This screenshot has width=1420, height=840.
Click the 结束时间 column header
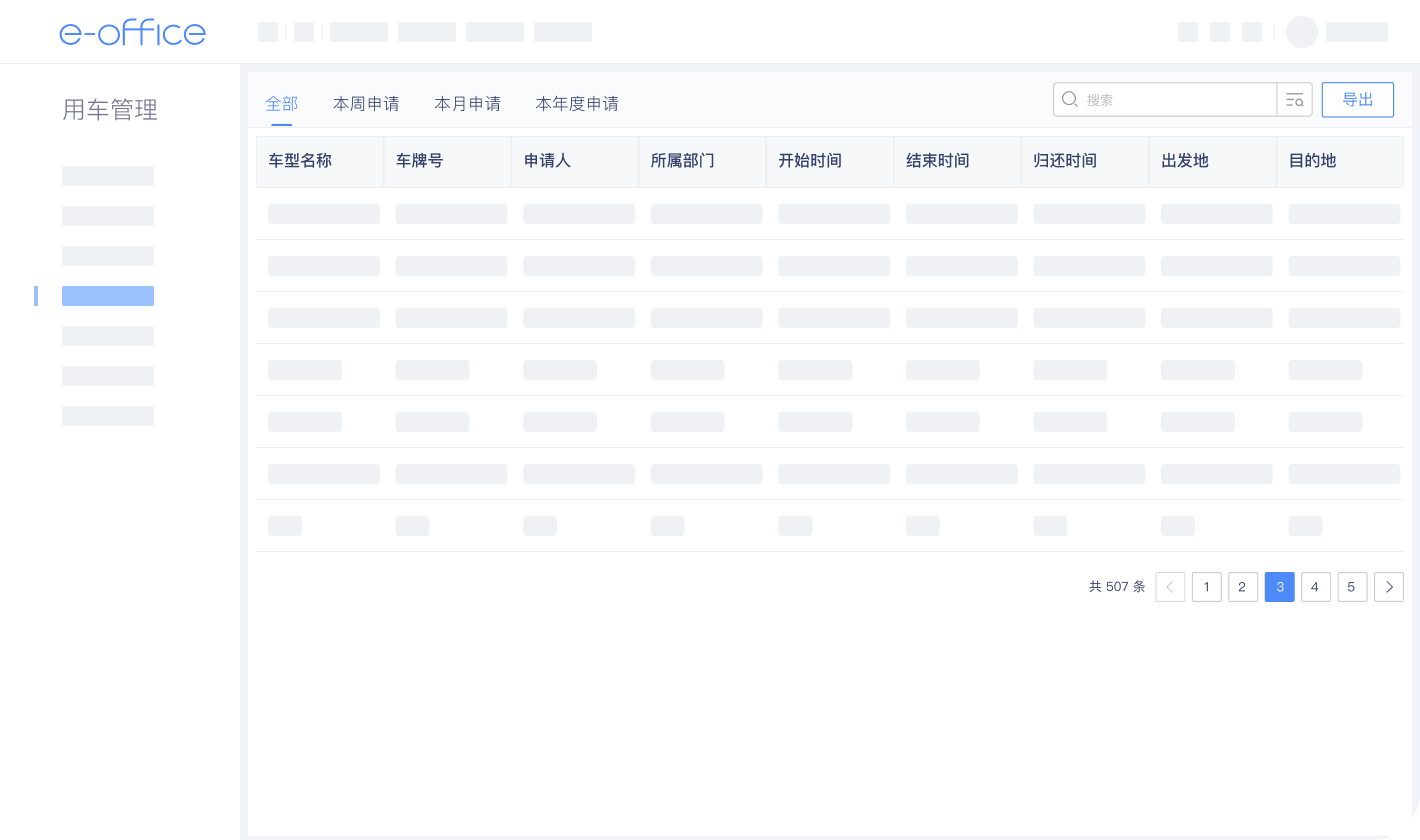pyautogui.click(x=957, y=161)
